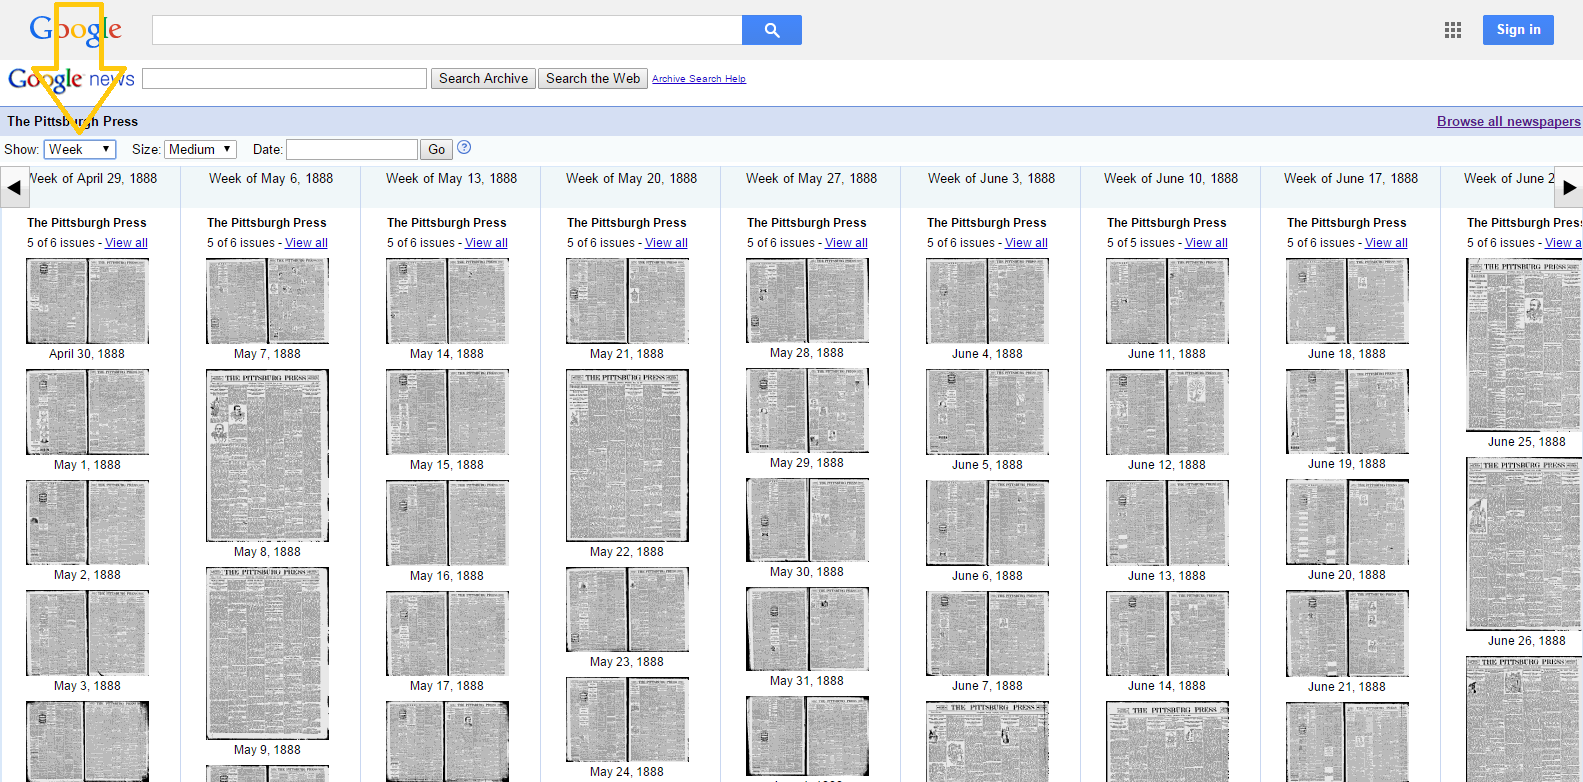Click View all for Week of May 6
The width and height of the screenshot is (1583, 782).
pos(307,243)
